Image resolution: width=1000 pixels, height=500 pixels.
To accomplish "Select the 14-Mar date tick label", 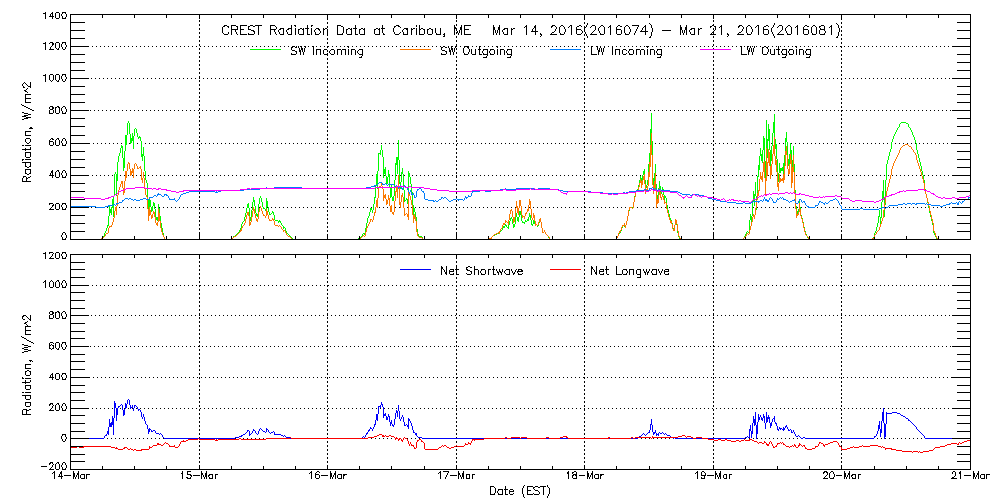I will 72,477.
